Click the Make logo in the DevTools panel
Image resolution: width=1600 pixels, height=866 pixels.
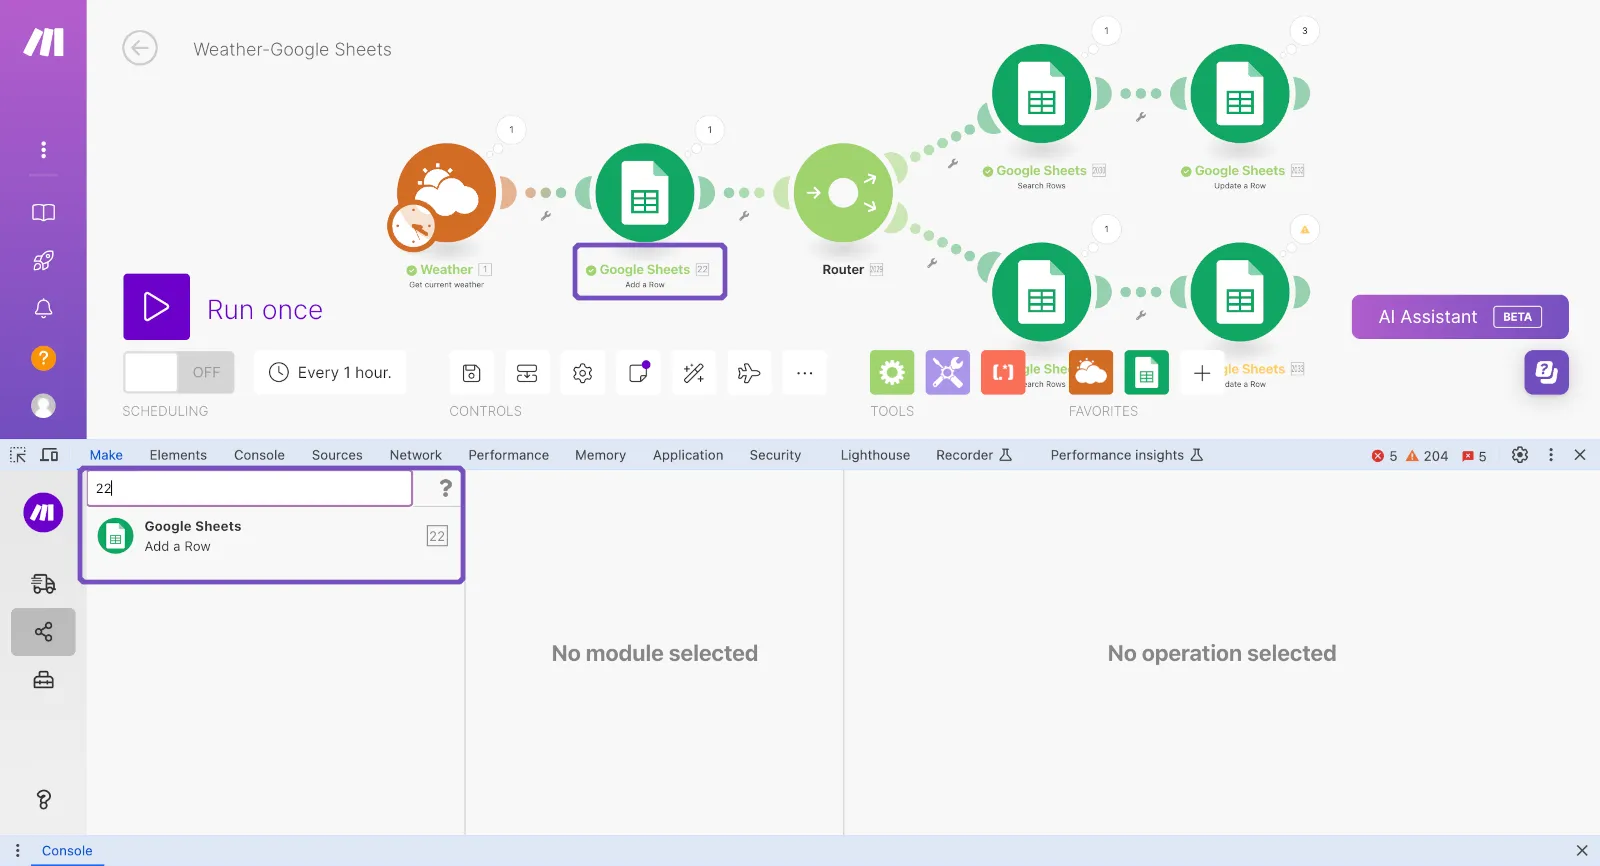click(x=43, y=513)
